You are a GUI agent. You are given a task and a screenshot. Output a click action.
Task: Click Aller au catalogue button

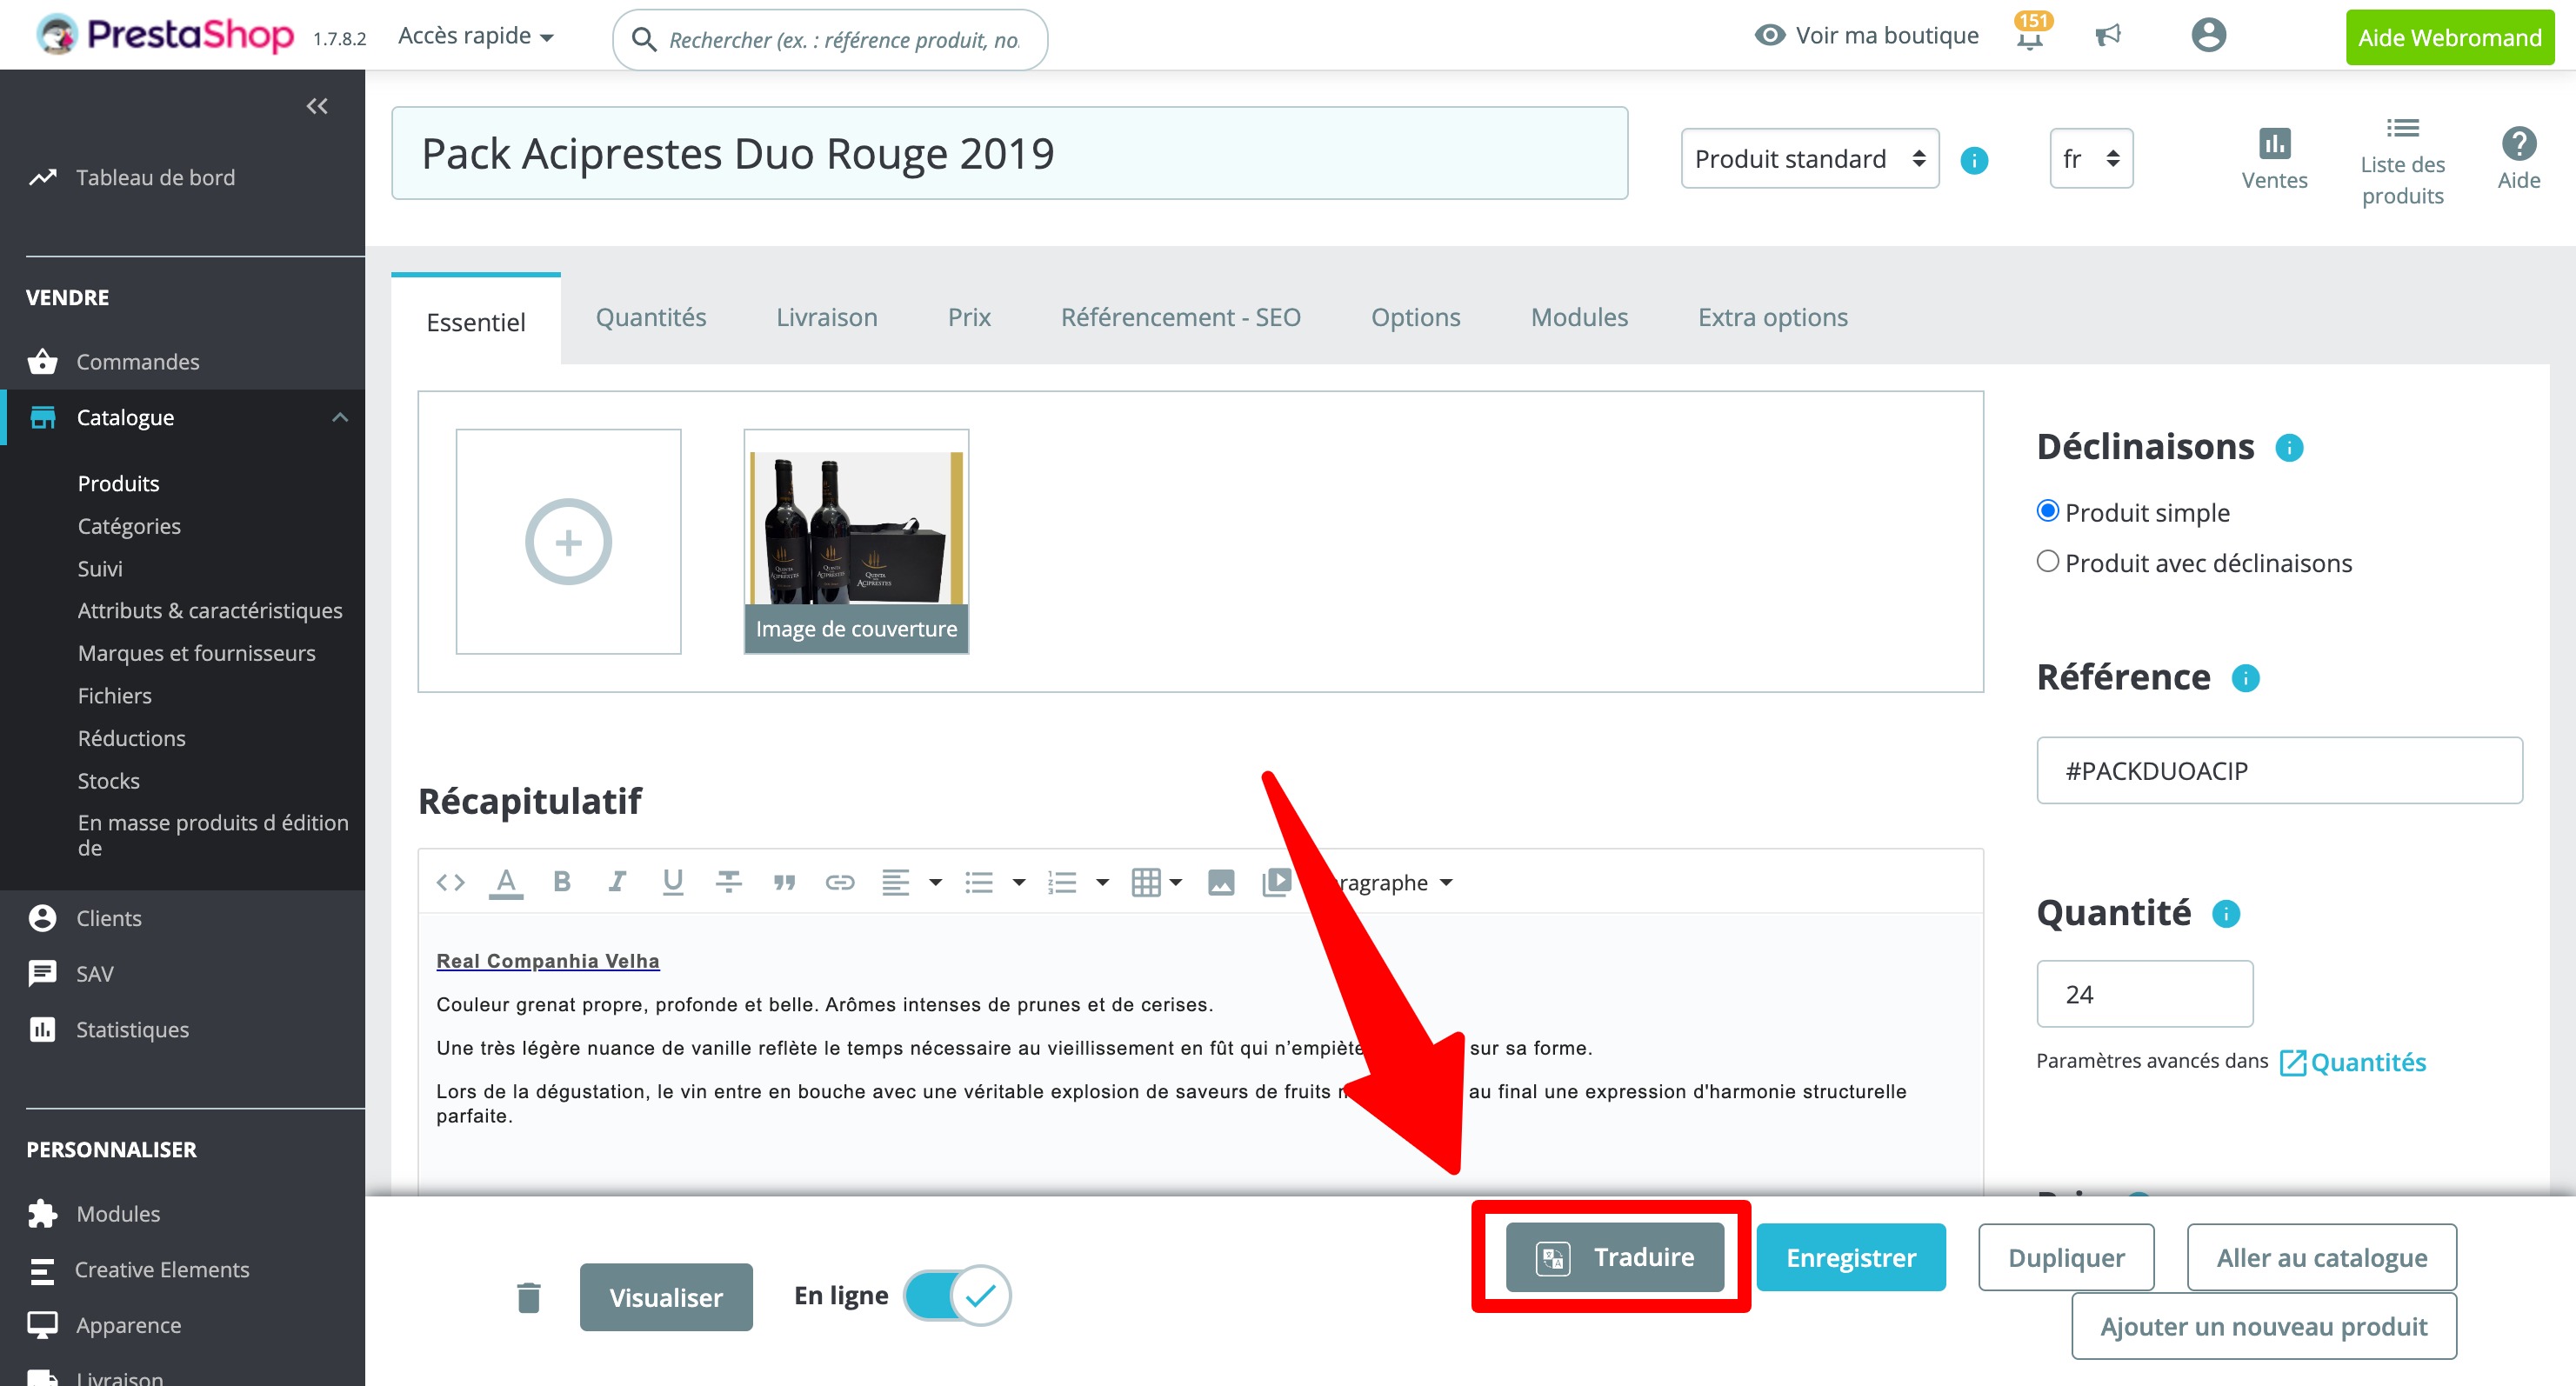[x=2321, y=1257]
